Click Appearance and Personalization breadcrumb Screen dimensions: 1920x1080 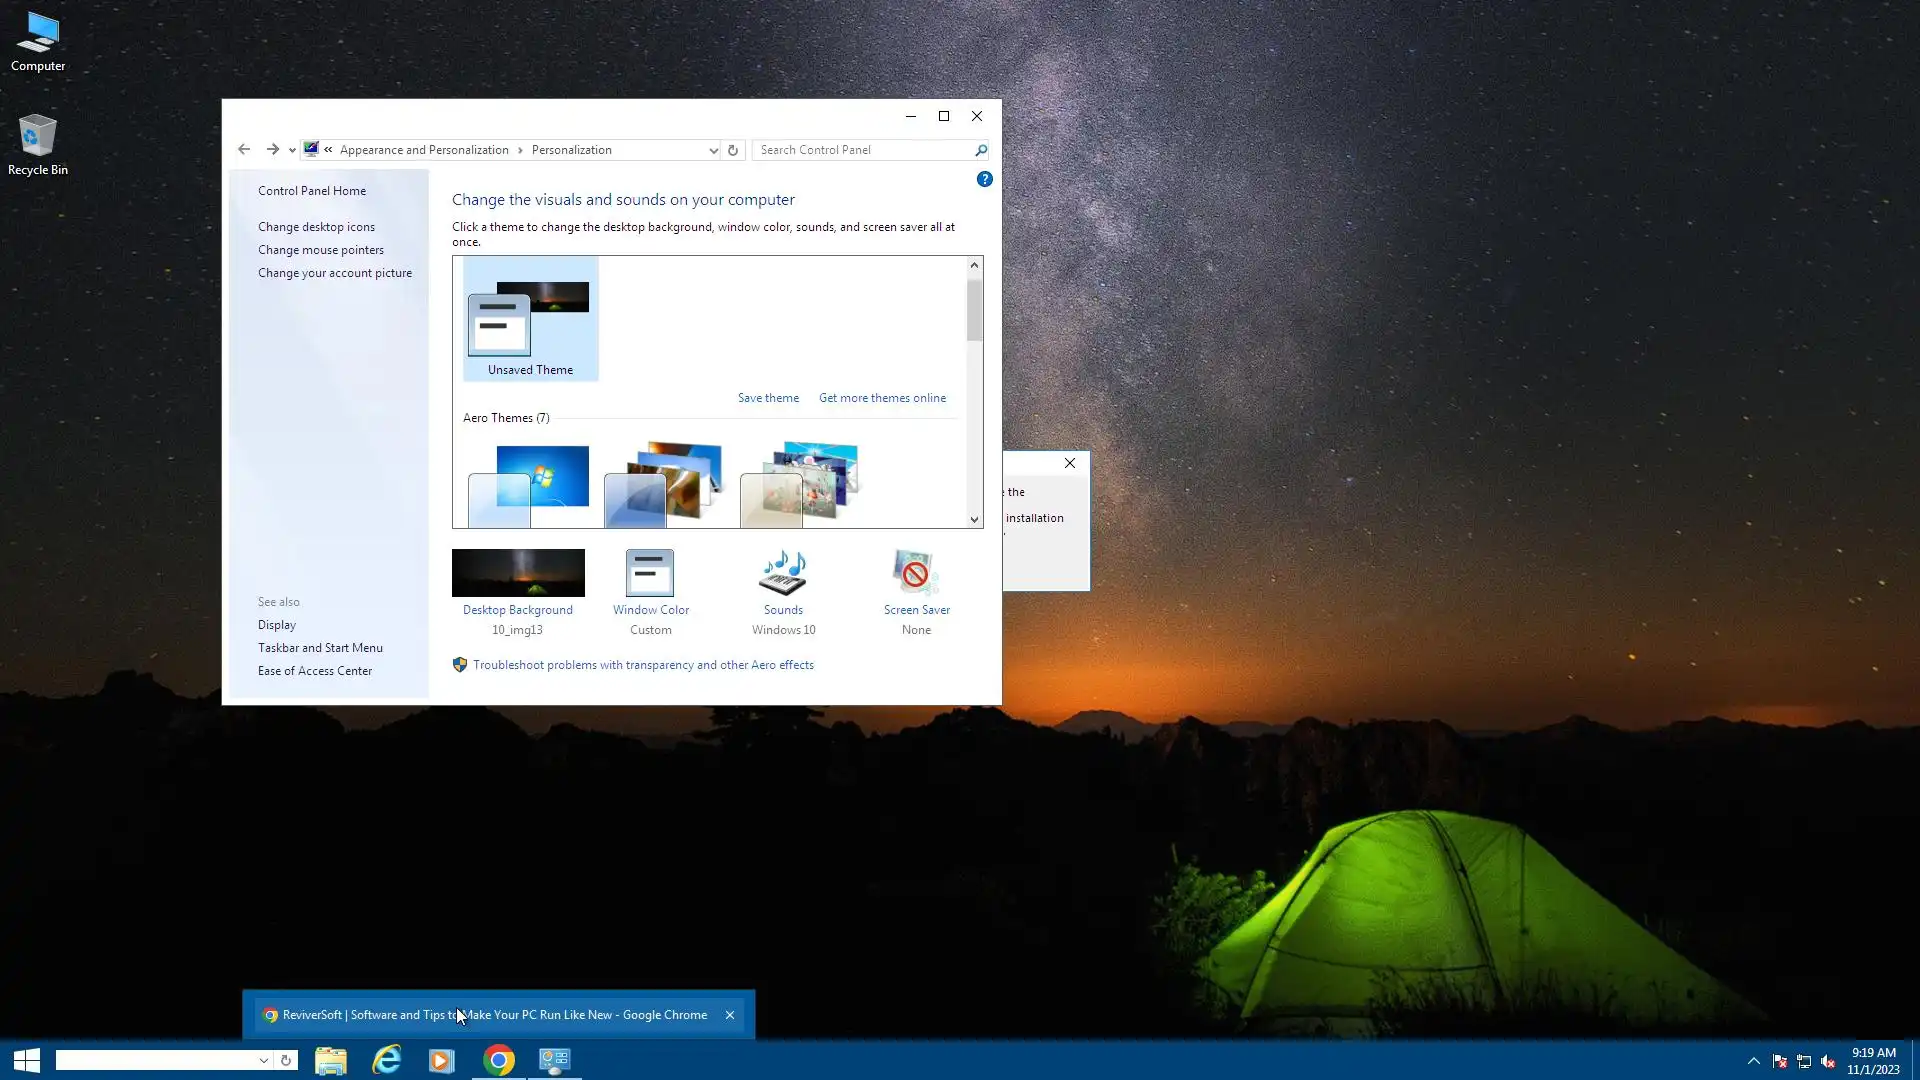(x=424, y=150)
